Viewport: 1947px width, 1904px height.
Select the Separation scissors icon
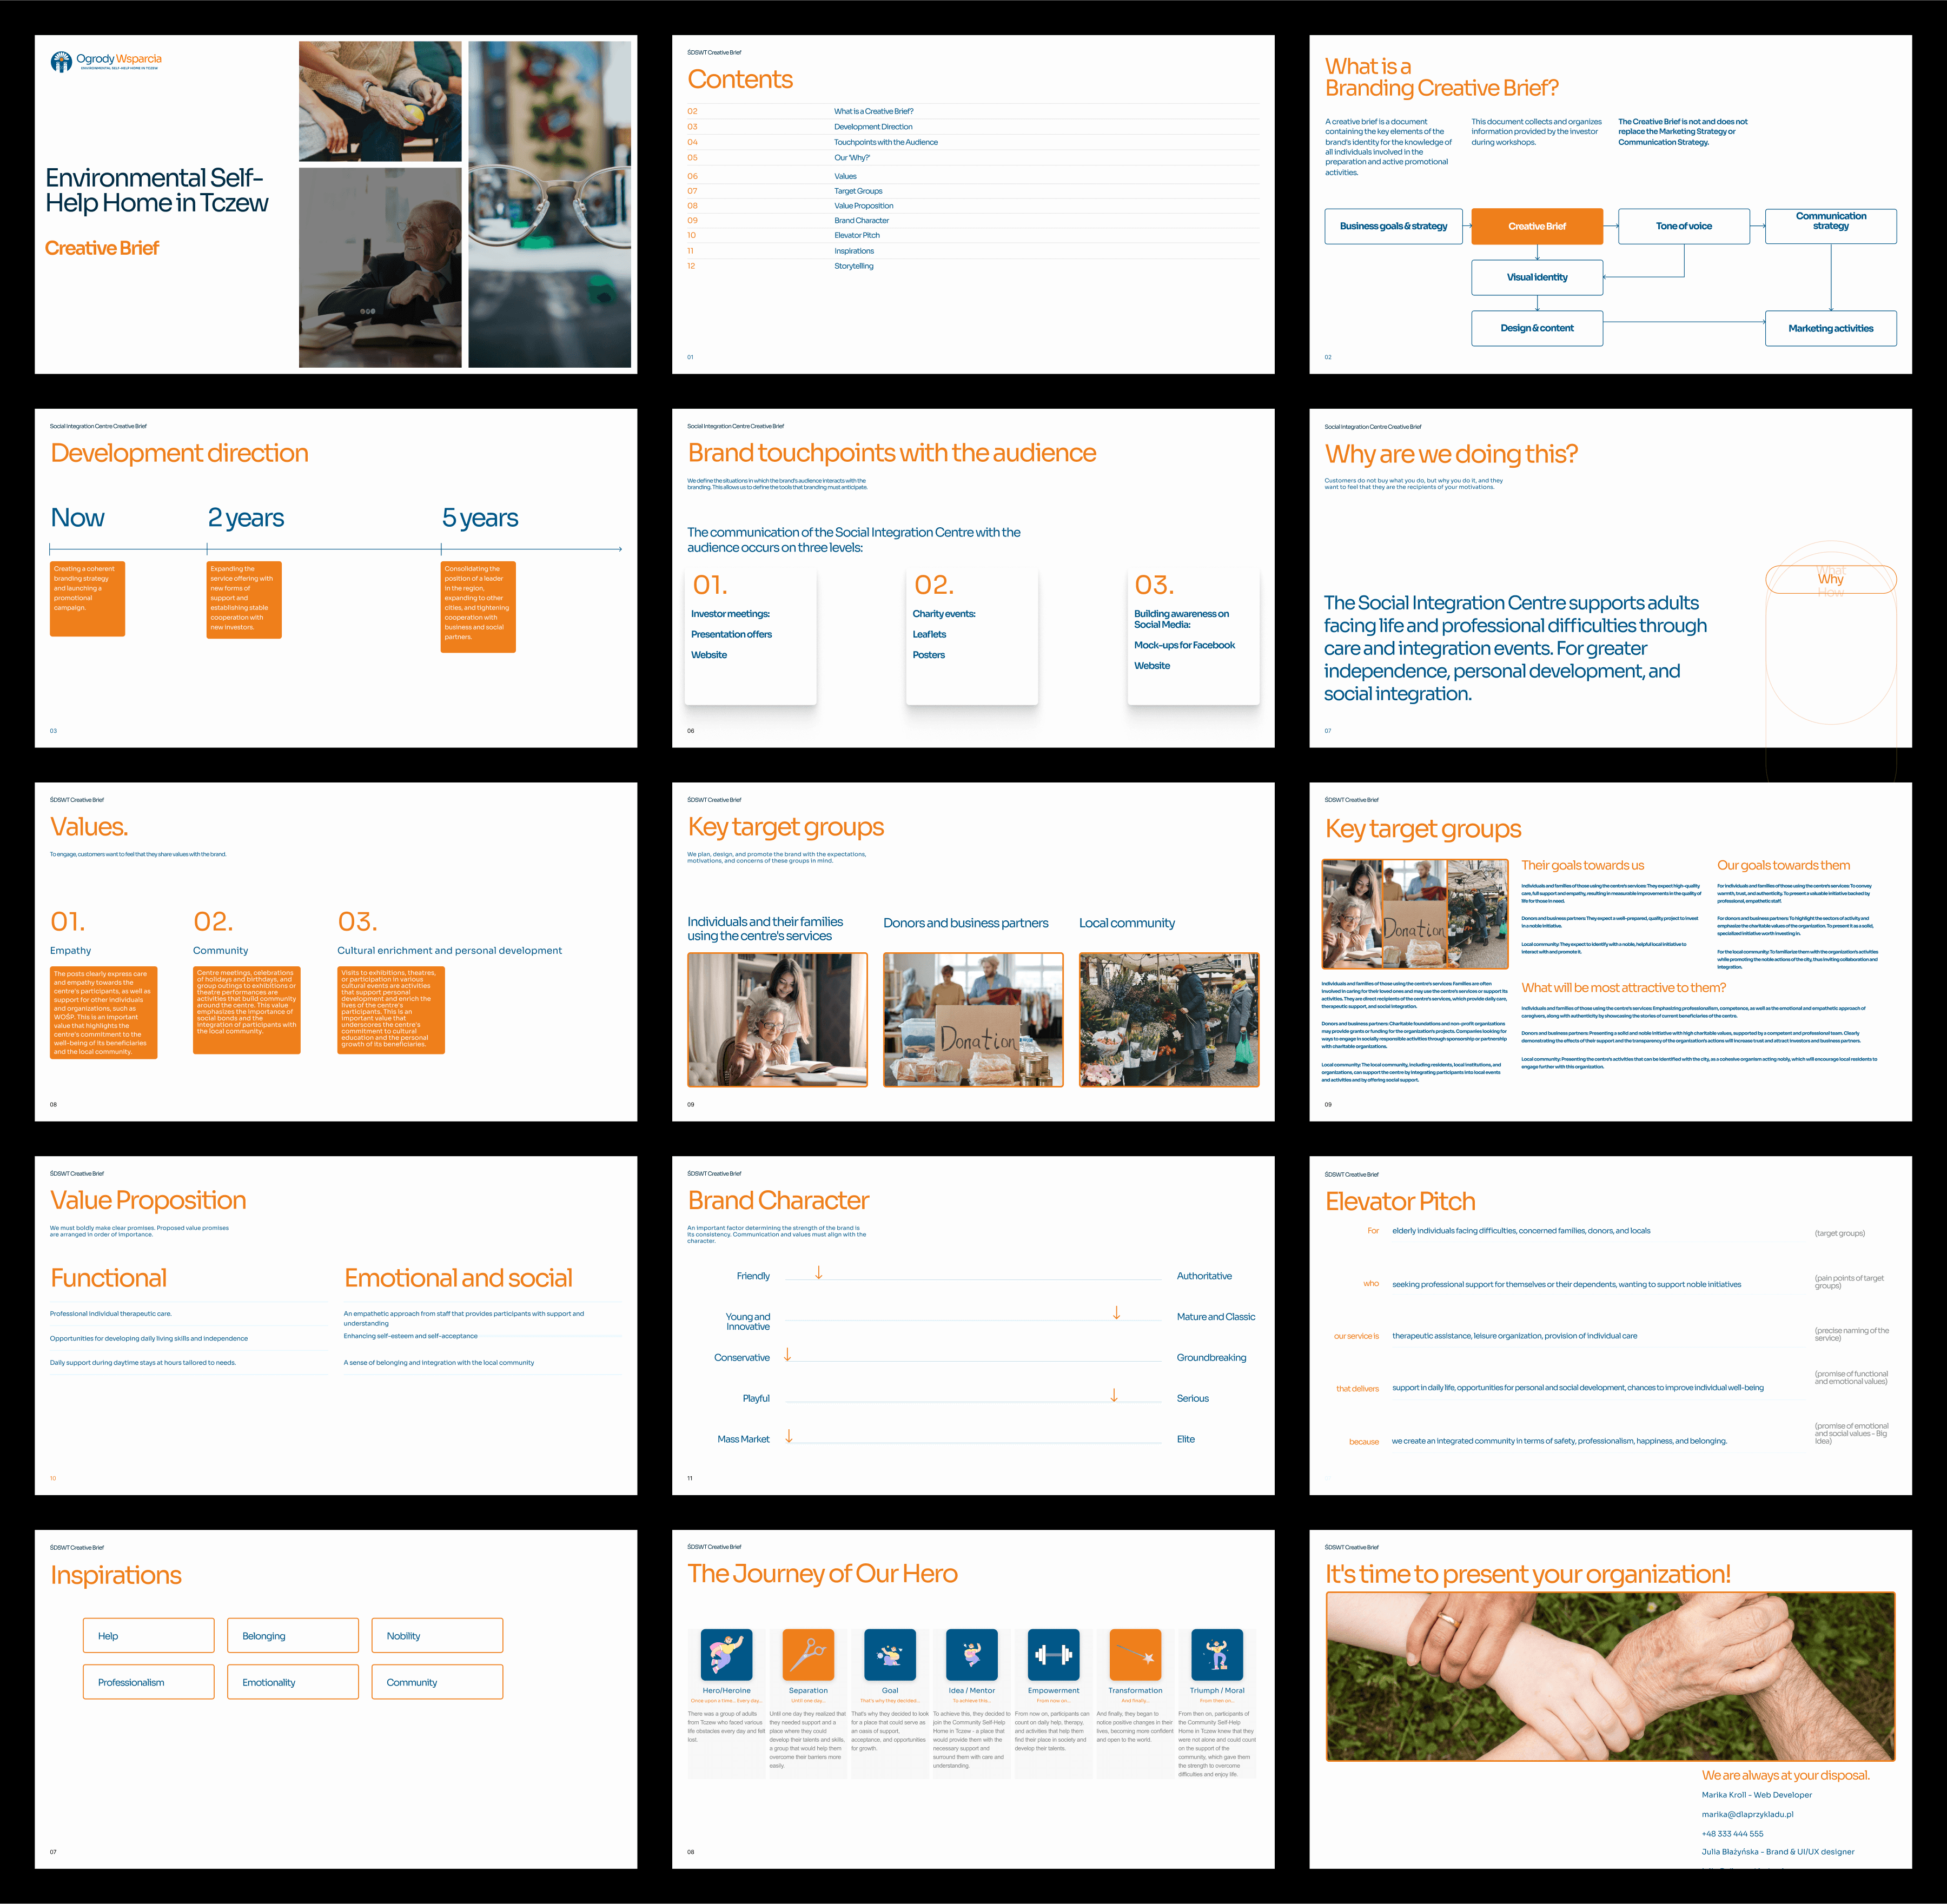point(808,1654)
